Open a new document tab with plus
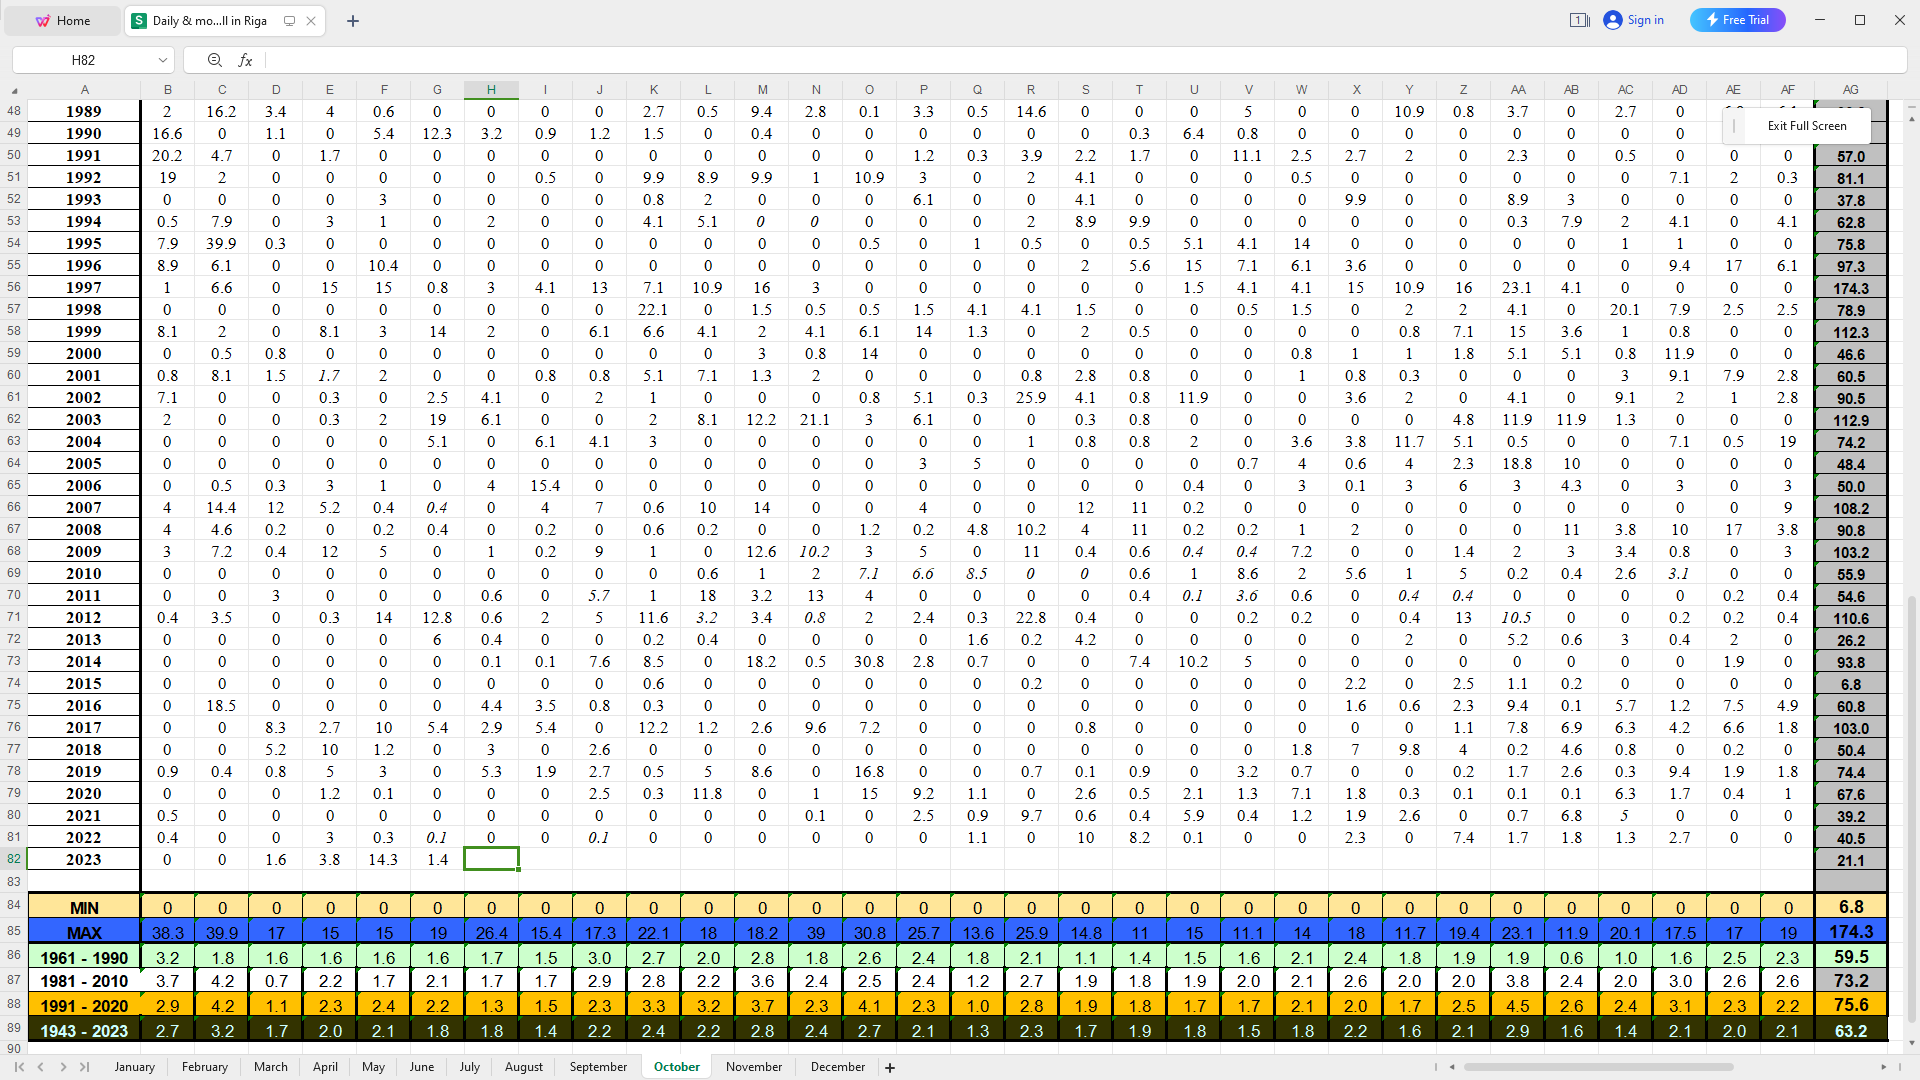The height and width of the screenshot is (1080, 1920). point(352,21)
